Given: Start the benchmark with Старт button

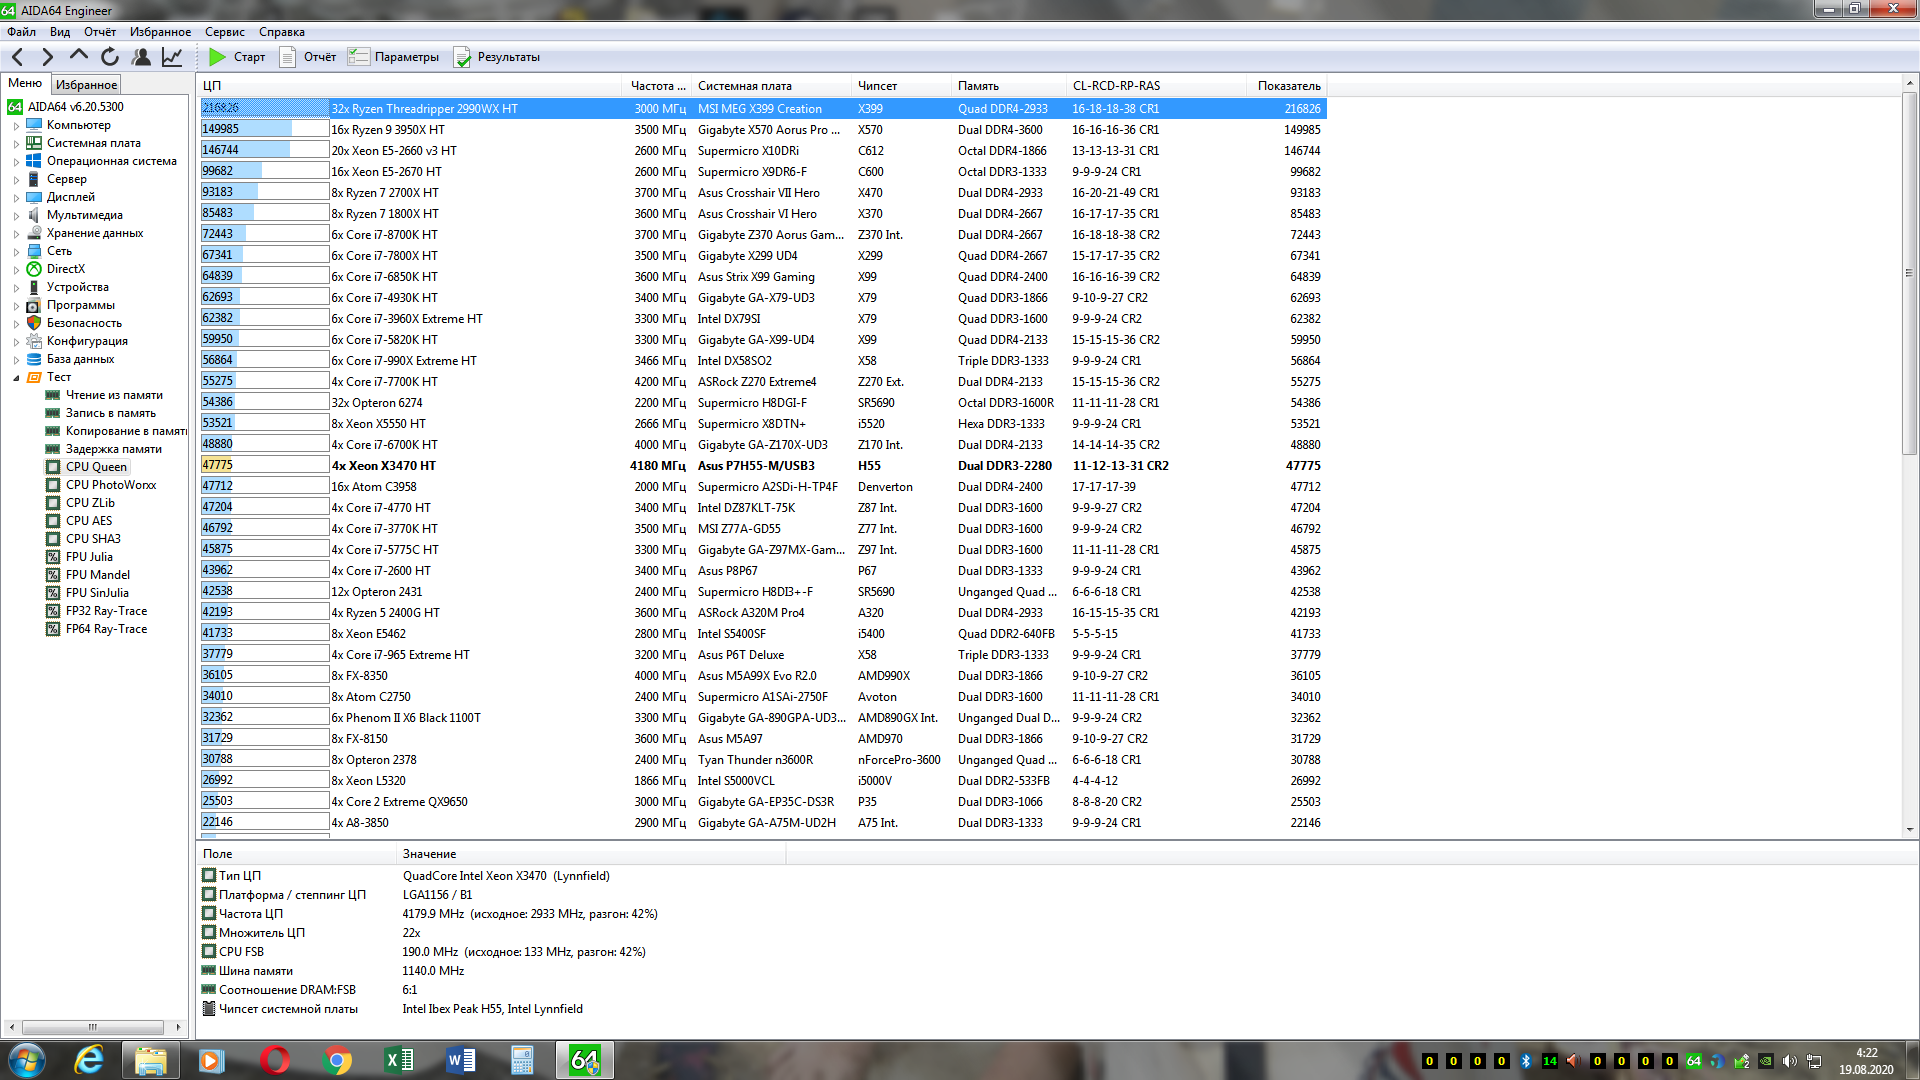Looking at the screenshot, I should click(237, 57).
